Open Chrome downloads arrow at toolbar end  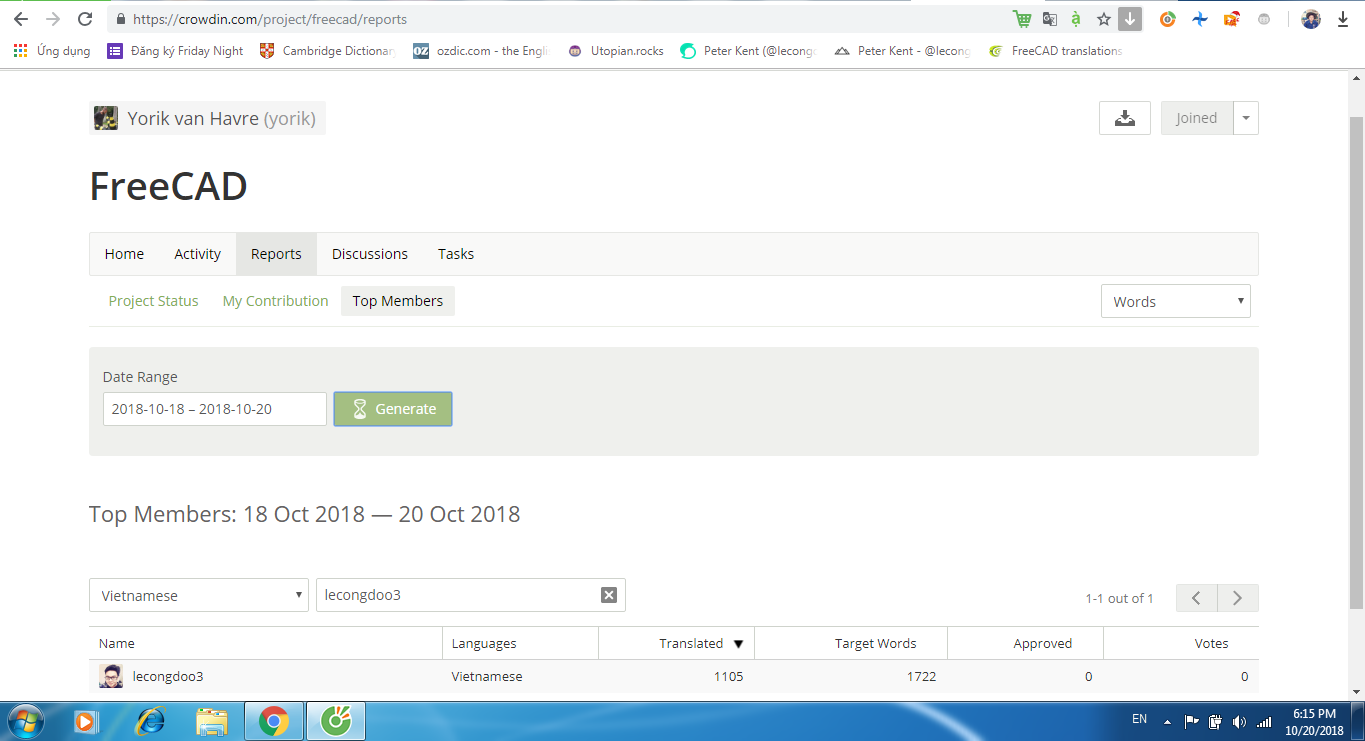(x=1342, y=19)
